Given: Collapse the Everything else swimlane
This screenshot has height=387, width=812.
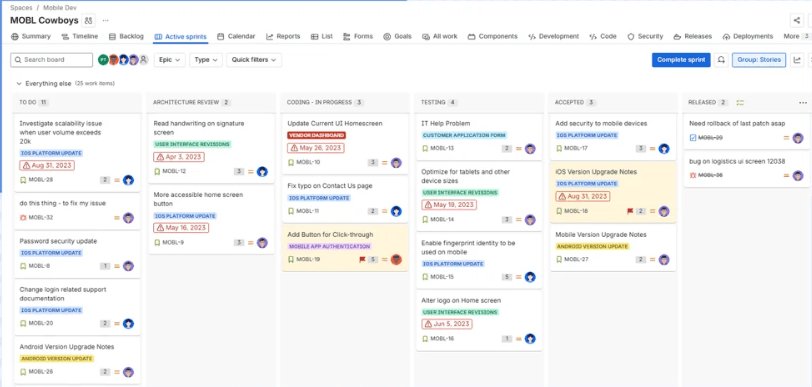Looking at the screenshot, I should (19, 83).
